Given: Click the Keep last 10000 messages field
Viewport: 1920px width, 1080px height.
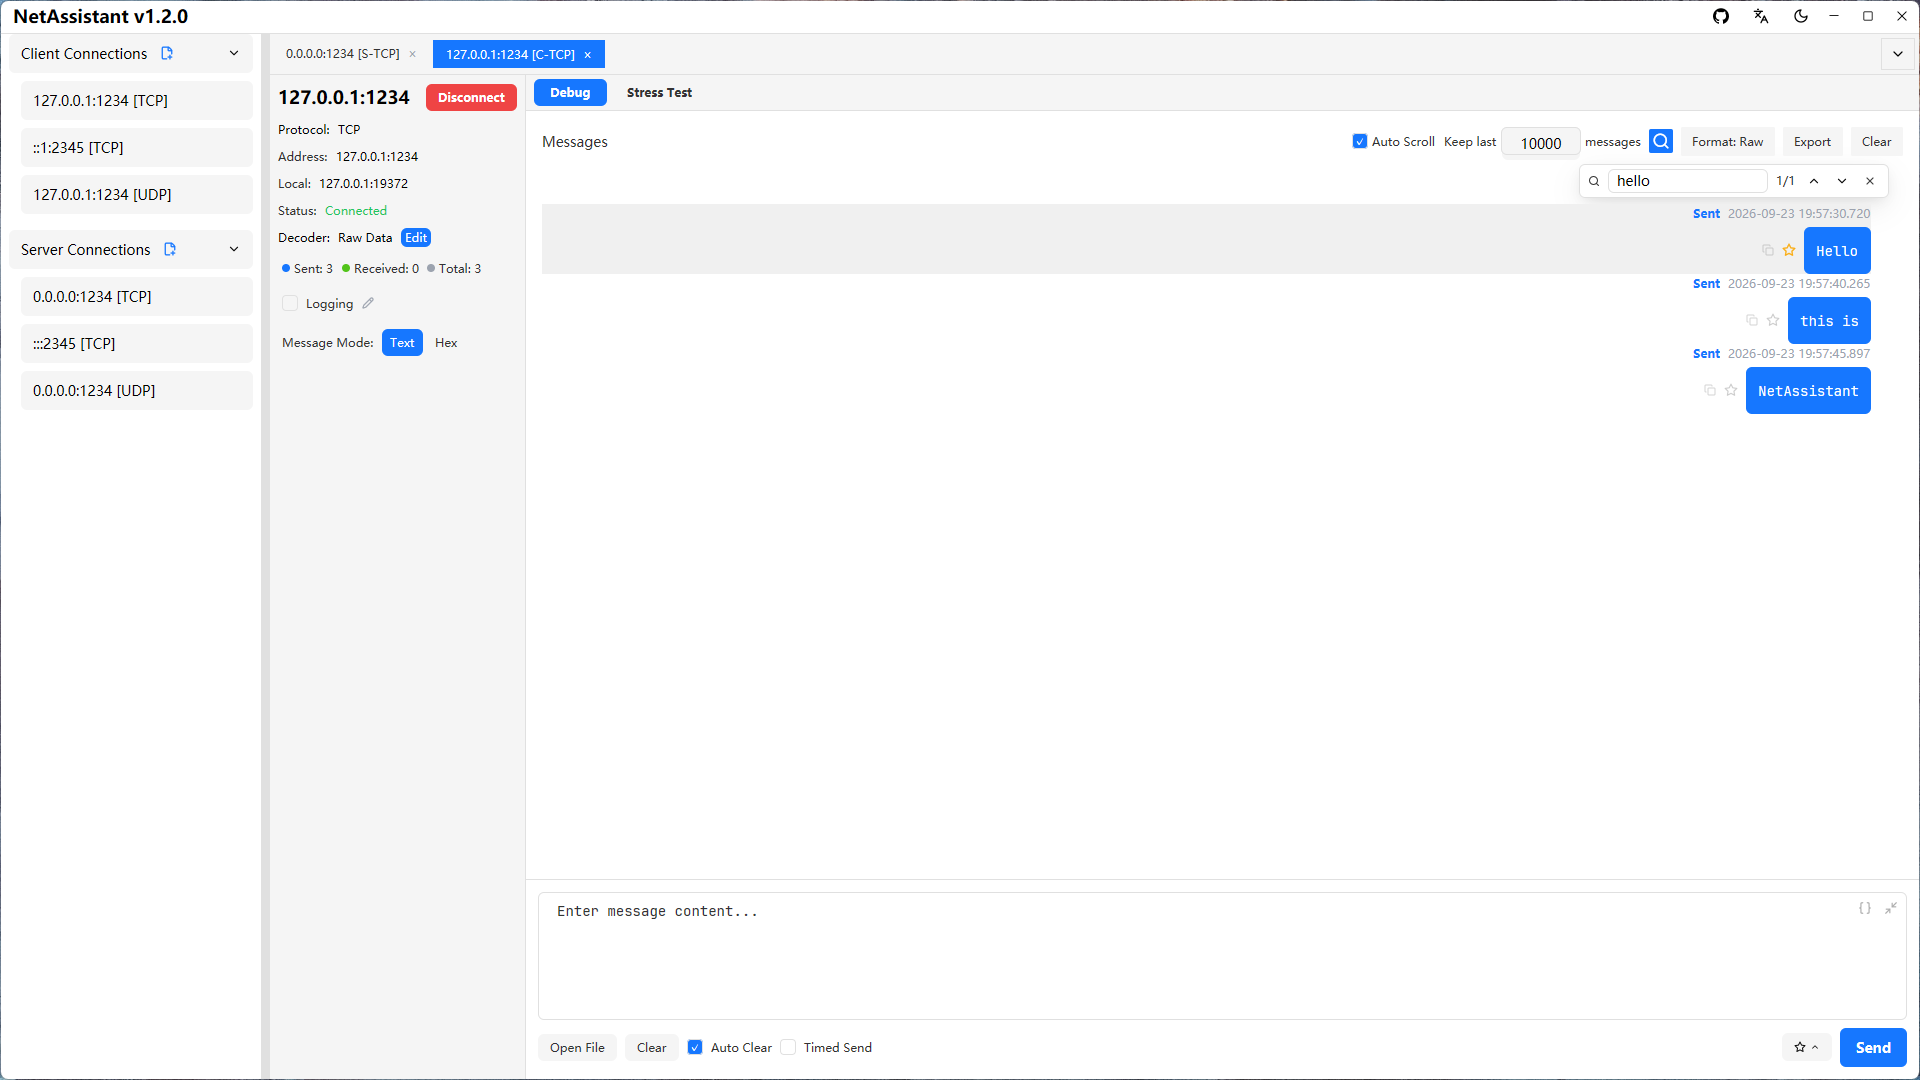Looking at the screenshot, I should 1541,142.
